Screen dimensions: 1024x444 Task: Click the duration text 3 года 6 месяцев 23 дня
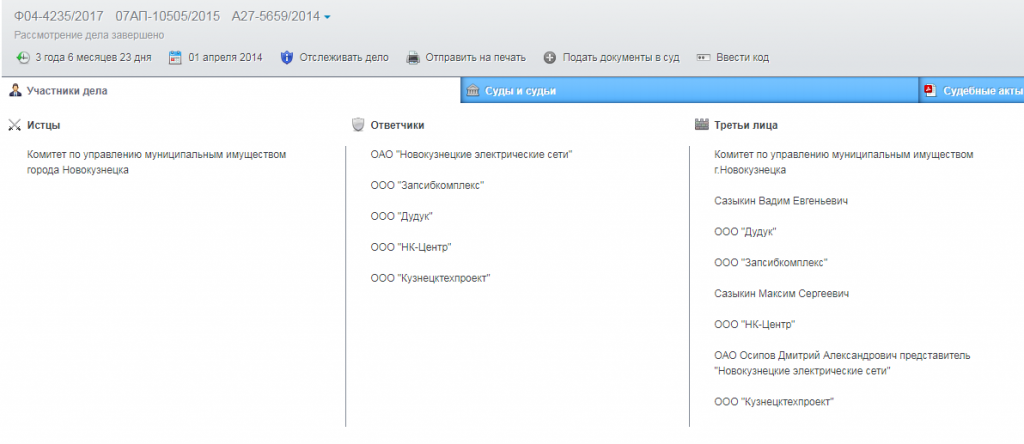(93, 57)
